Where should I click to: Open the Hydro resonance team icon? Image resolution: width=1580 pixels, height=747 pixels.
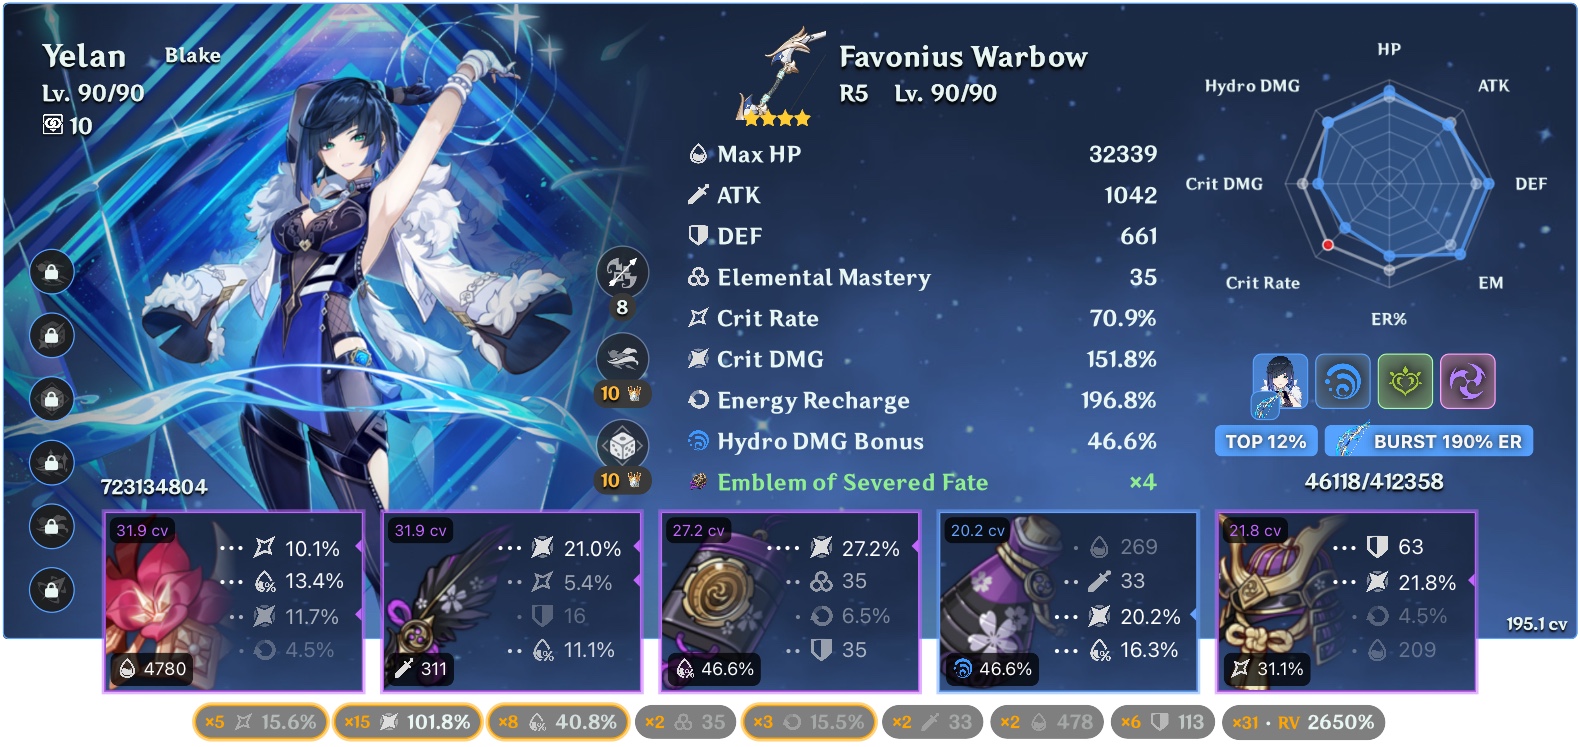pos(1342,381)
